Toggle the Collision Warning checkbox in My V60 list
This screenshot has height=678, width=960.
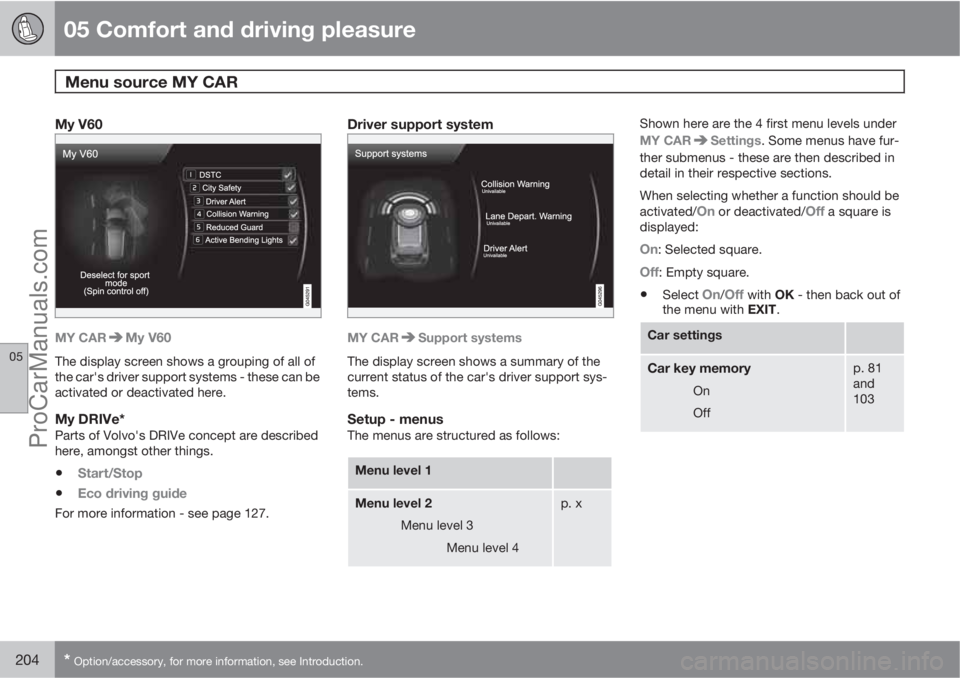294,214
